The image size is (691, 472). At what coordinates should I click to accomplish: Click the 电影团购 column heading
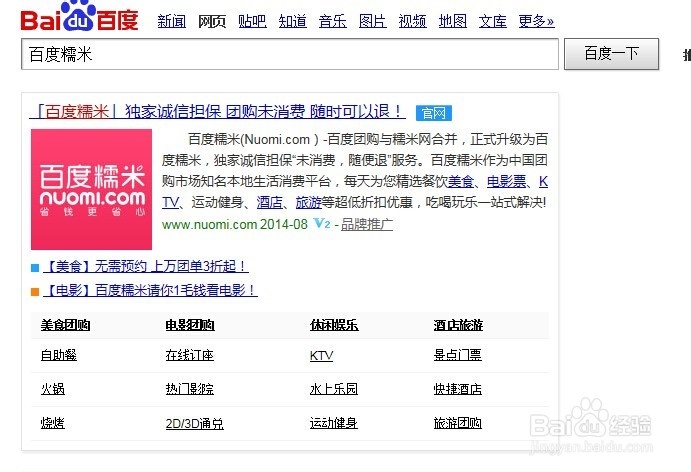tap(190, 325)
